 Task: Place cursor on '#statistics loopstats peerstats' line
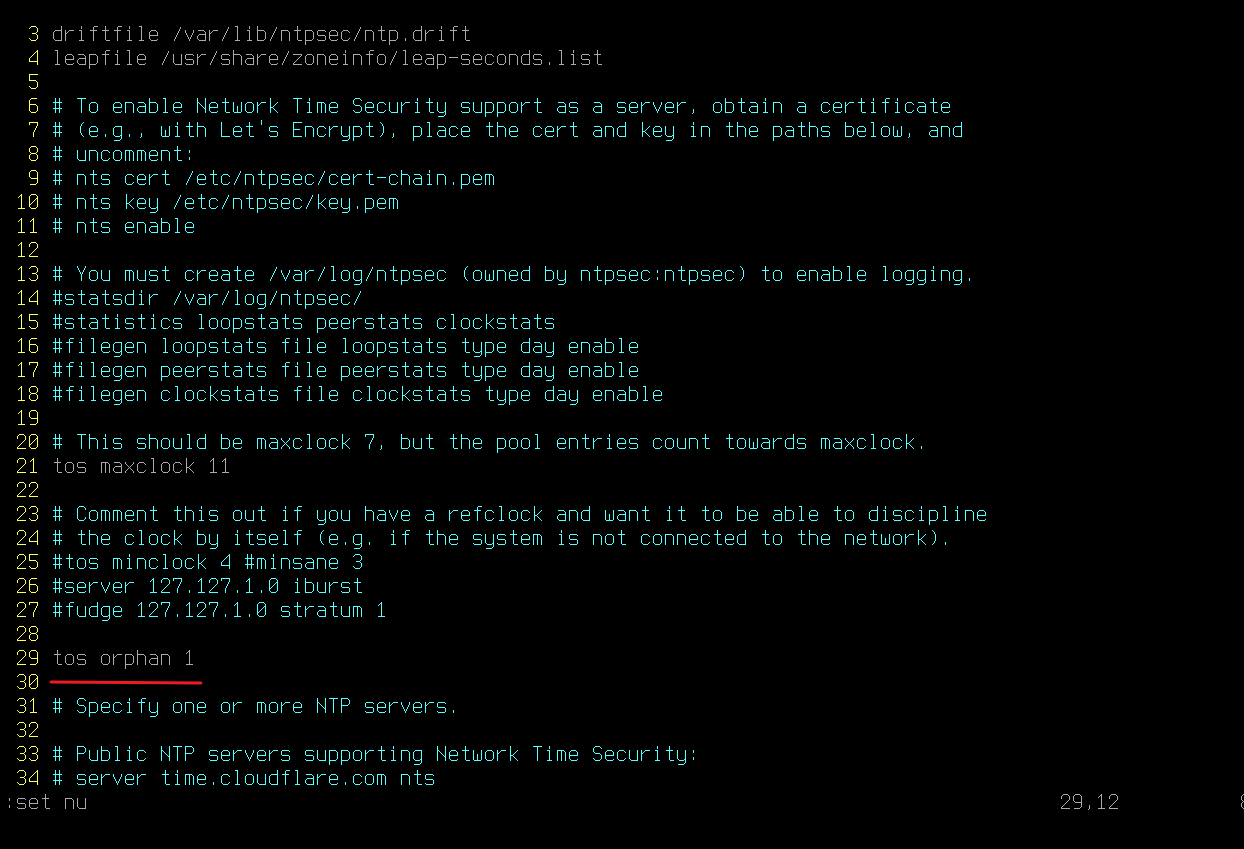(x=303, y=322)
